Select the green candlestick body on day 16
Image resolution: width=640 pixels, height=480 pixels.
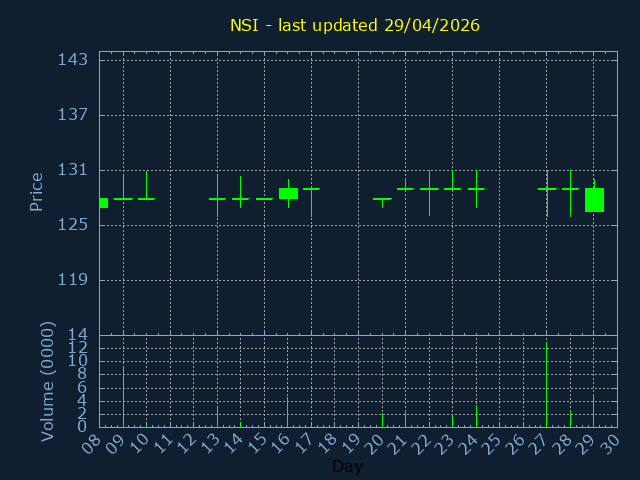coord(288,193)
